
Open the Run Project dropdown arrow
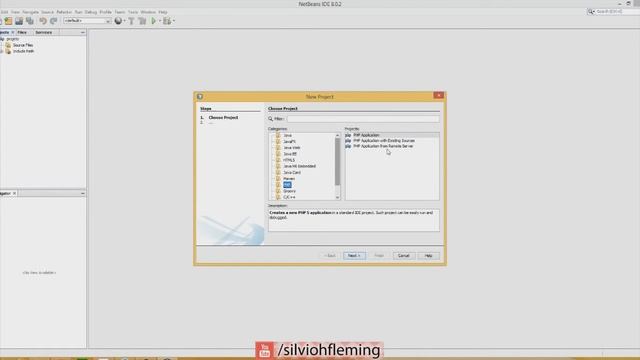point(160,21)
